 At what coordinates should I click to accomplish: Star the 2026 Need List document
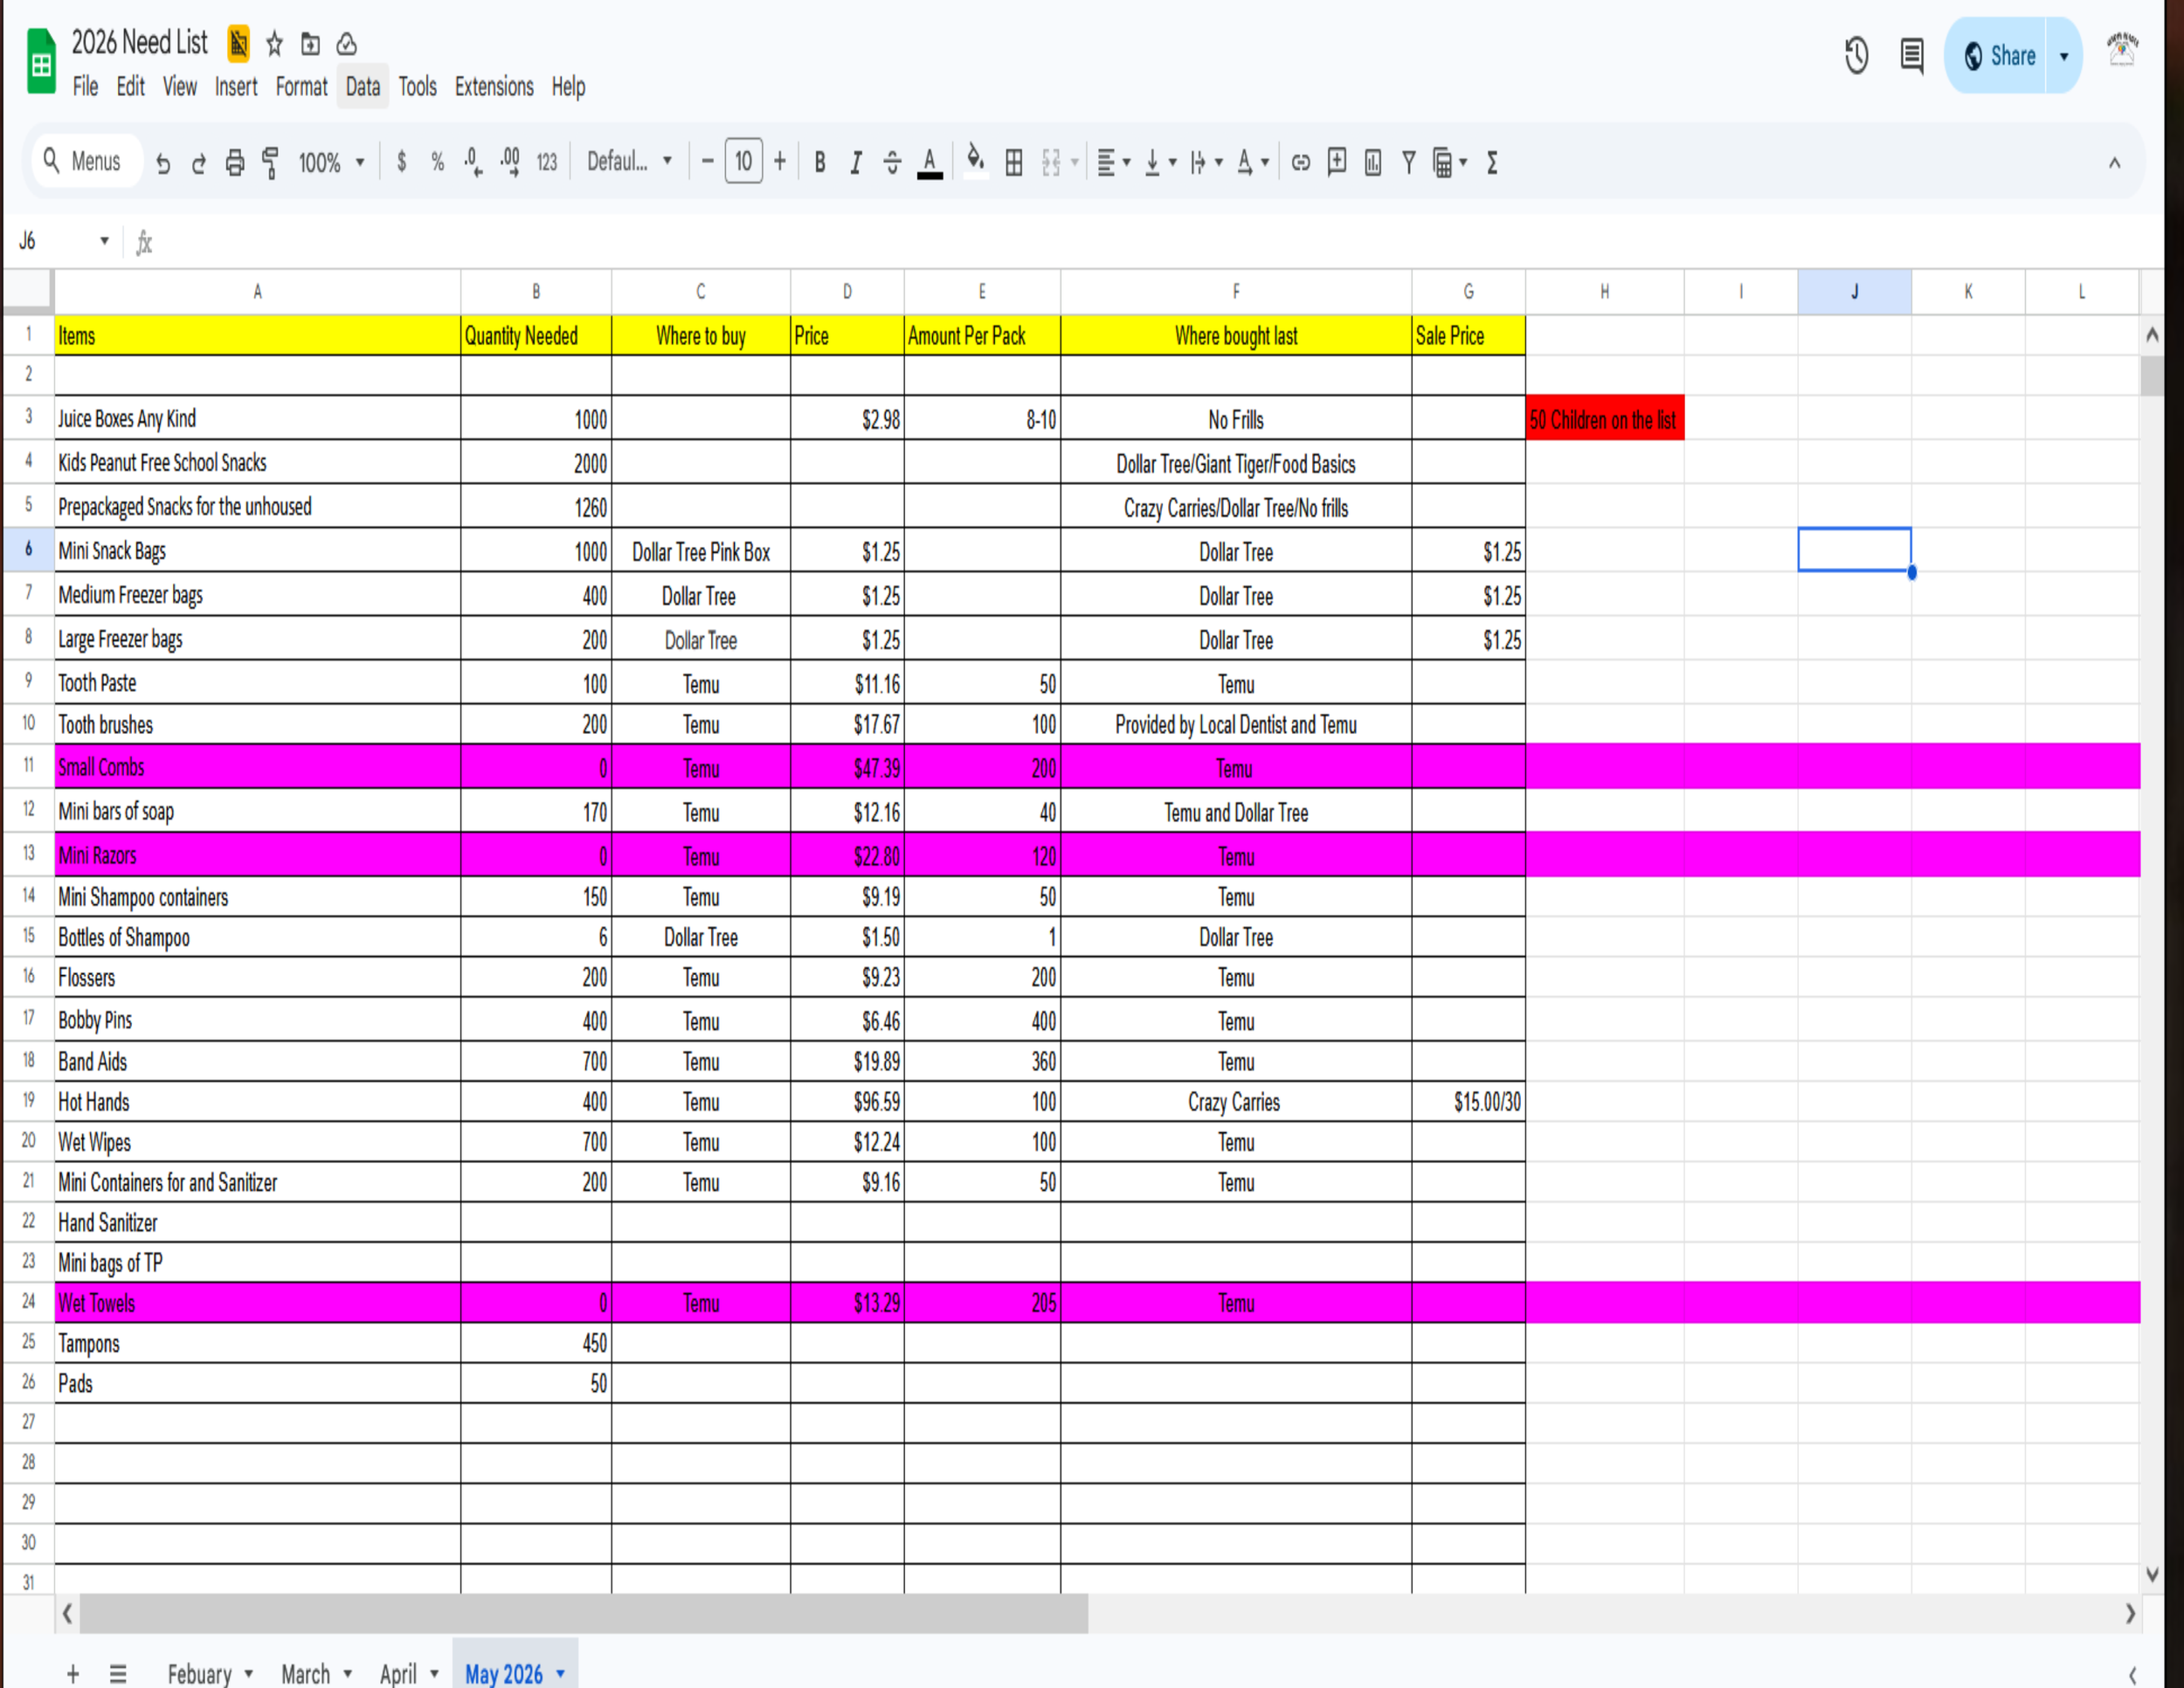275,44
